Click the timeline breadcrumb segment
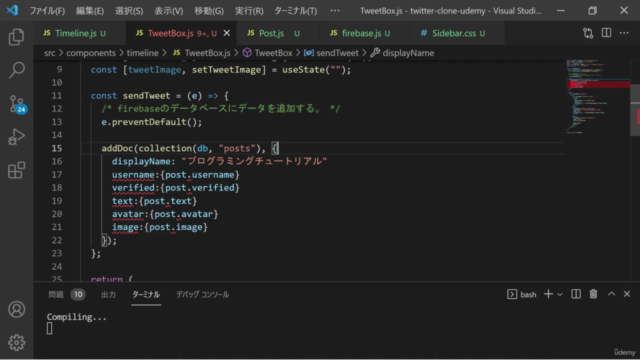This screenshot has height=360, width=640. tap(142, 53)
